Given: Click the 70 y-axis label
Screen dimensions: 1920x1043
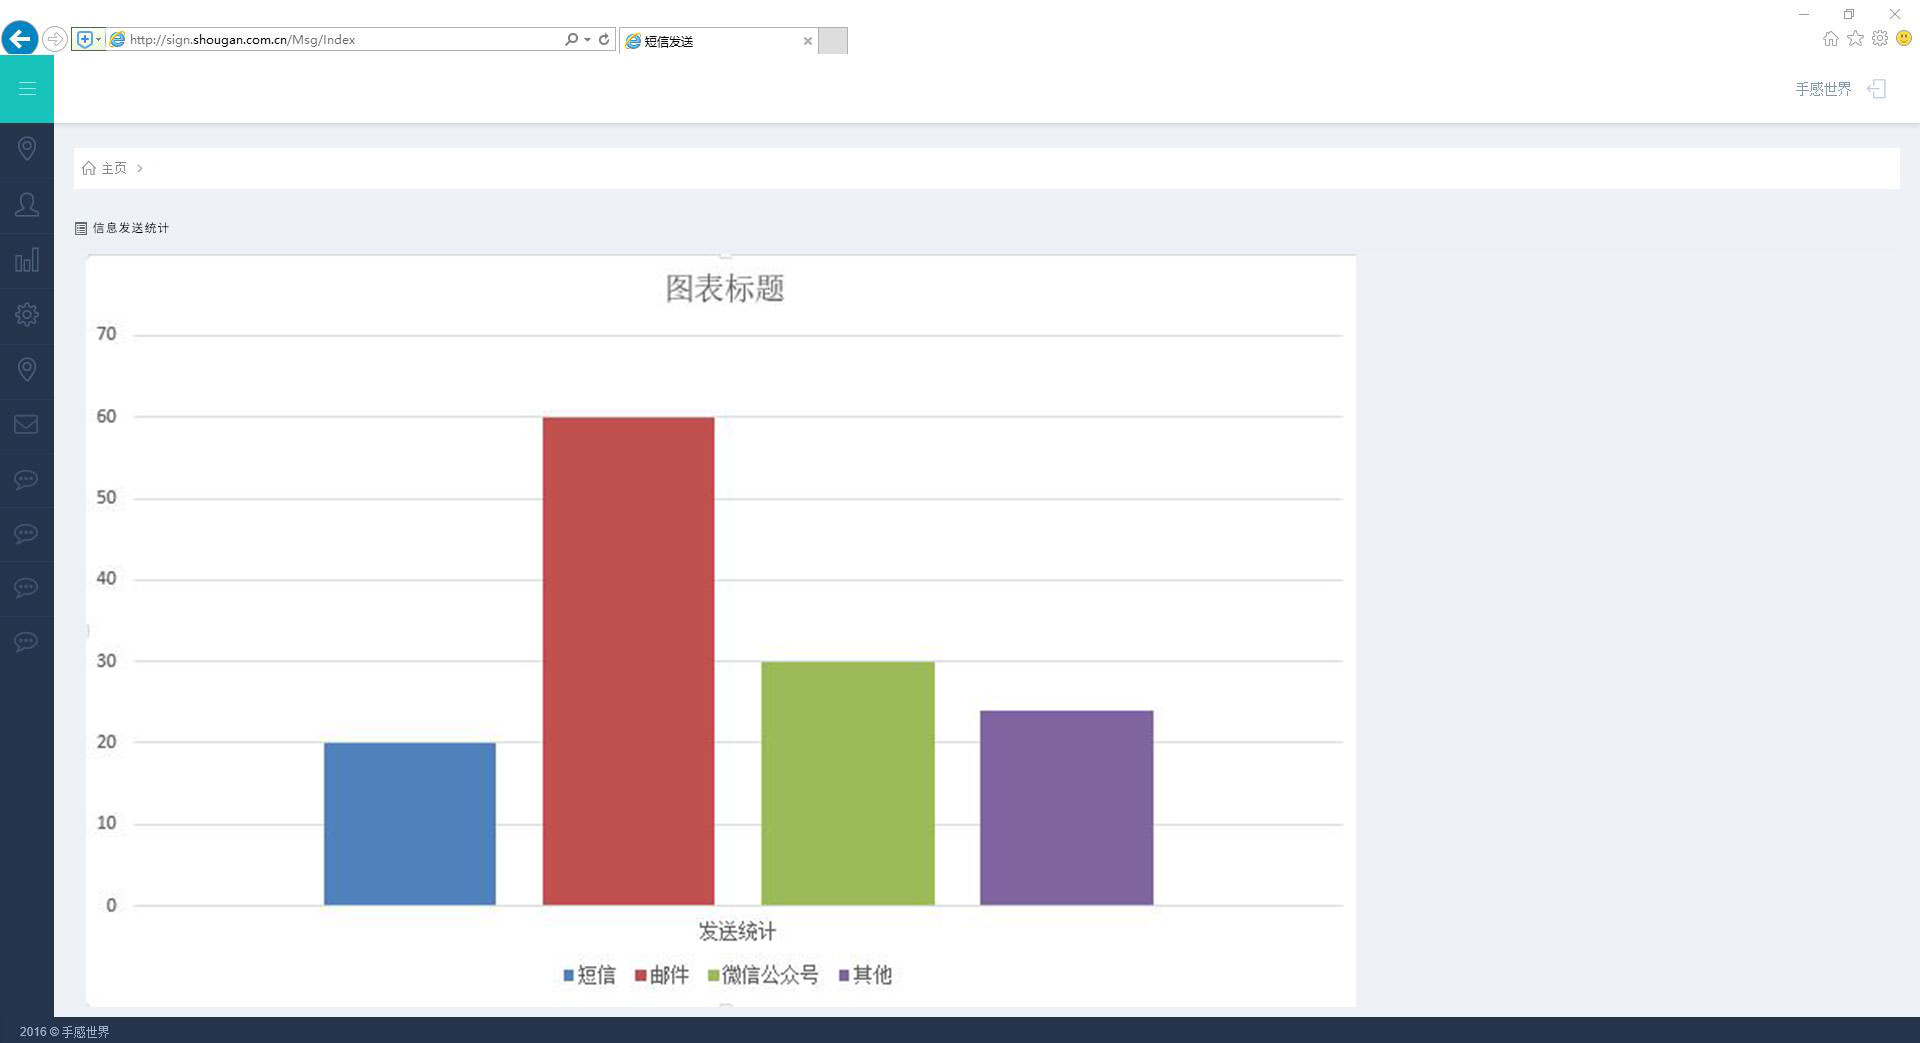Looking at the screenshot, I should 106,334.
